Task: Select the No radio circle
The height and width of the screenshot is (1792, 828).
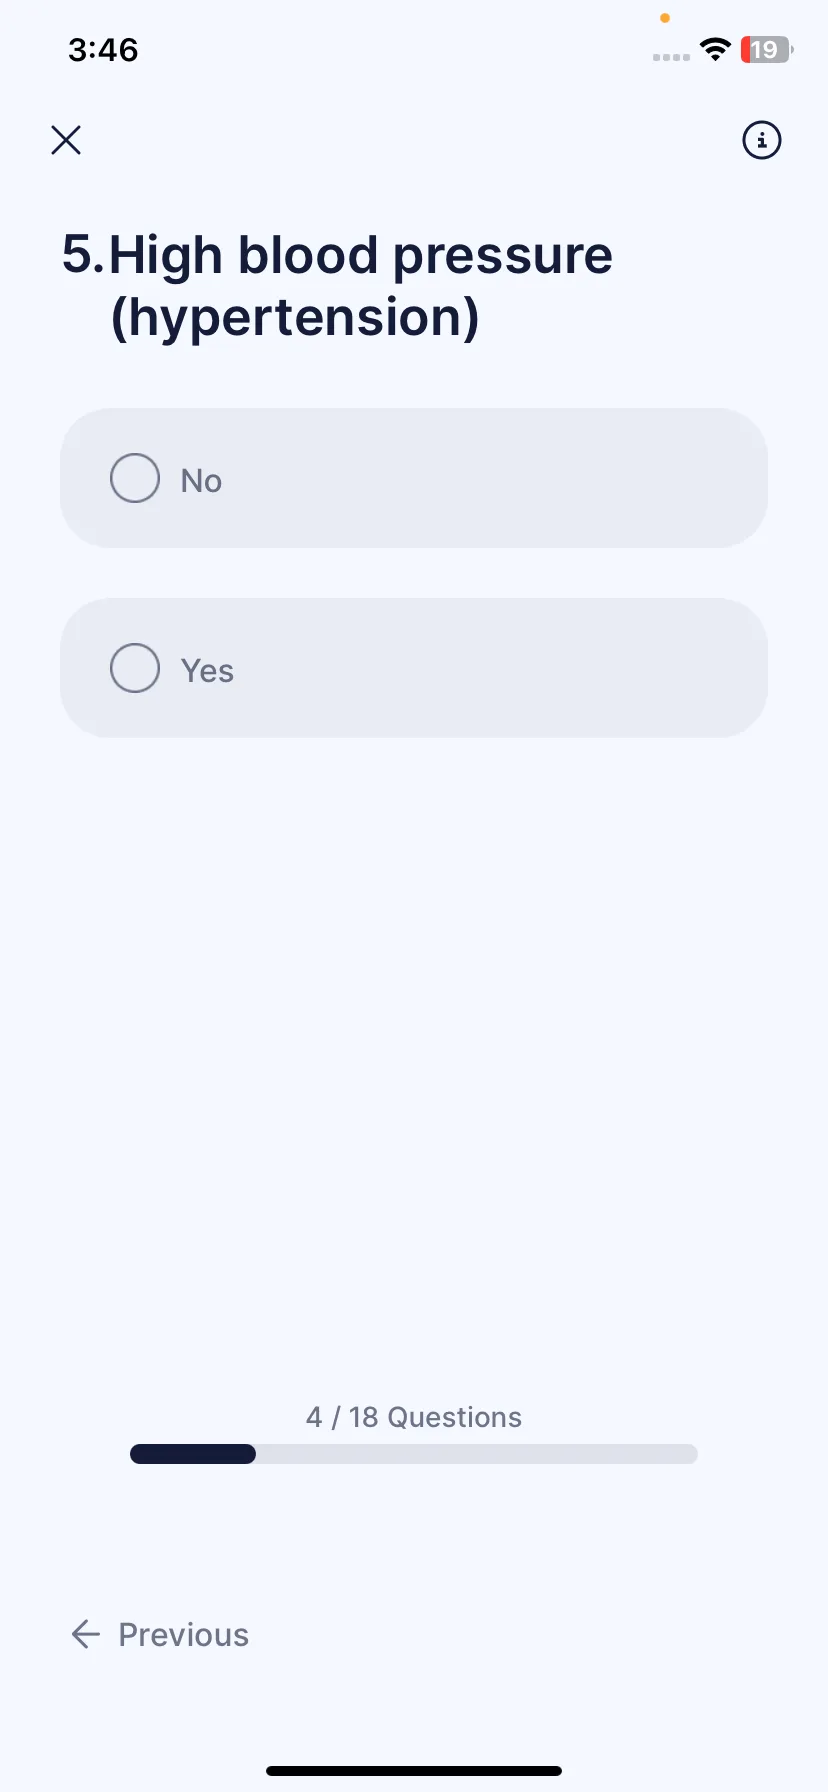Action: (x=135, y=478)
